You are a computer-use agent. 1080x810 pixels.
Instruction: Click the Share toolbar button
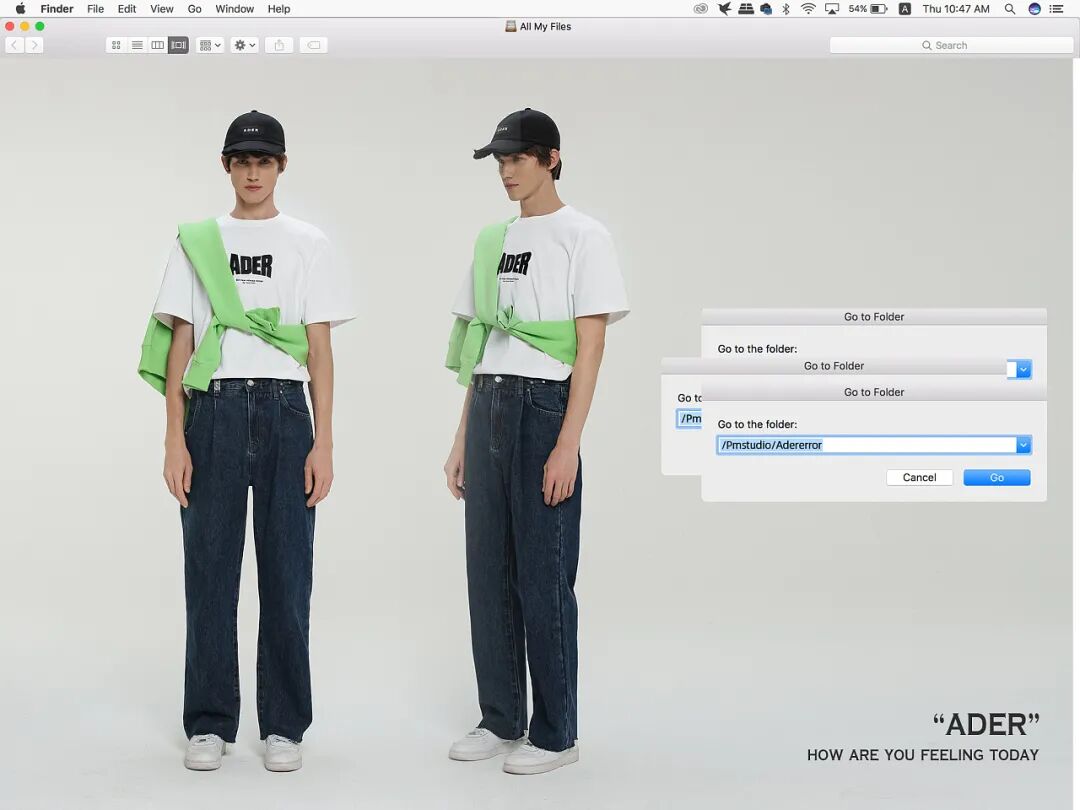pyautogui.click(x=279, y=45)
